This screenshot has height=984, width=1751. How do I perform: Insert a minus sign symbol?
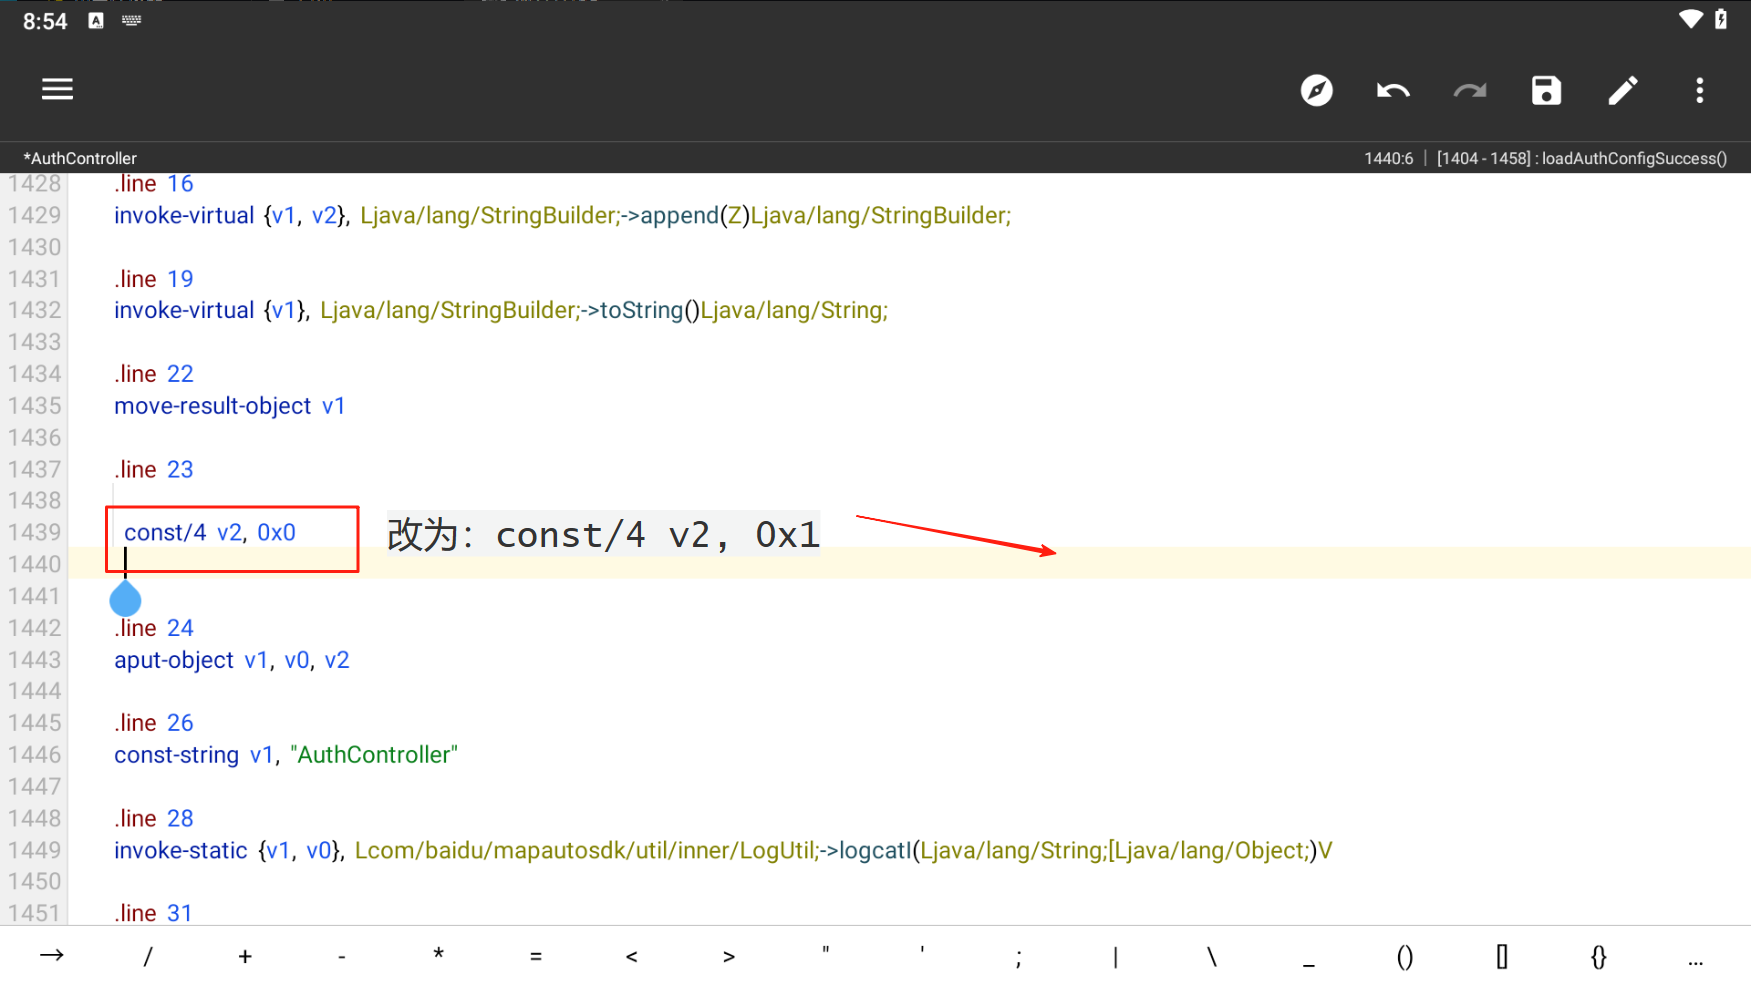[x=342, y=958]
